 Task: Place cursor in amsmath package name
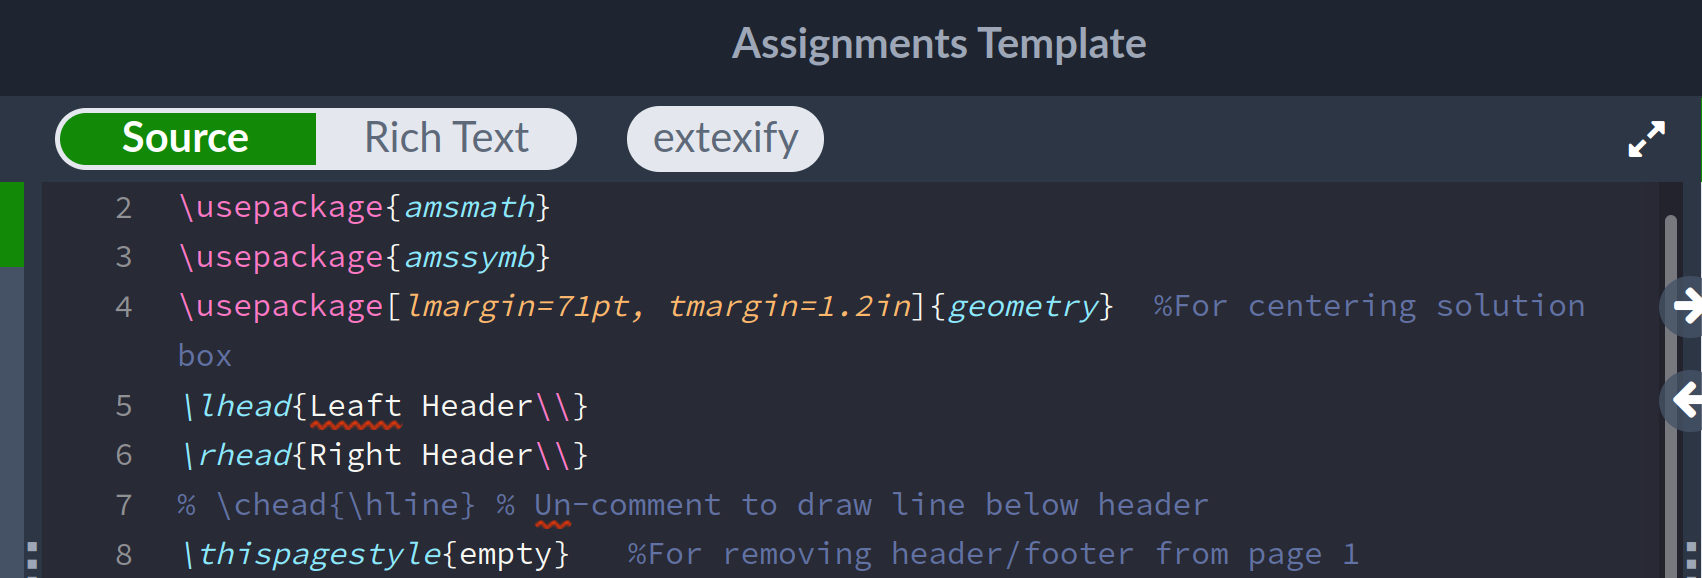tap(469, 207)
